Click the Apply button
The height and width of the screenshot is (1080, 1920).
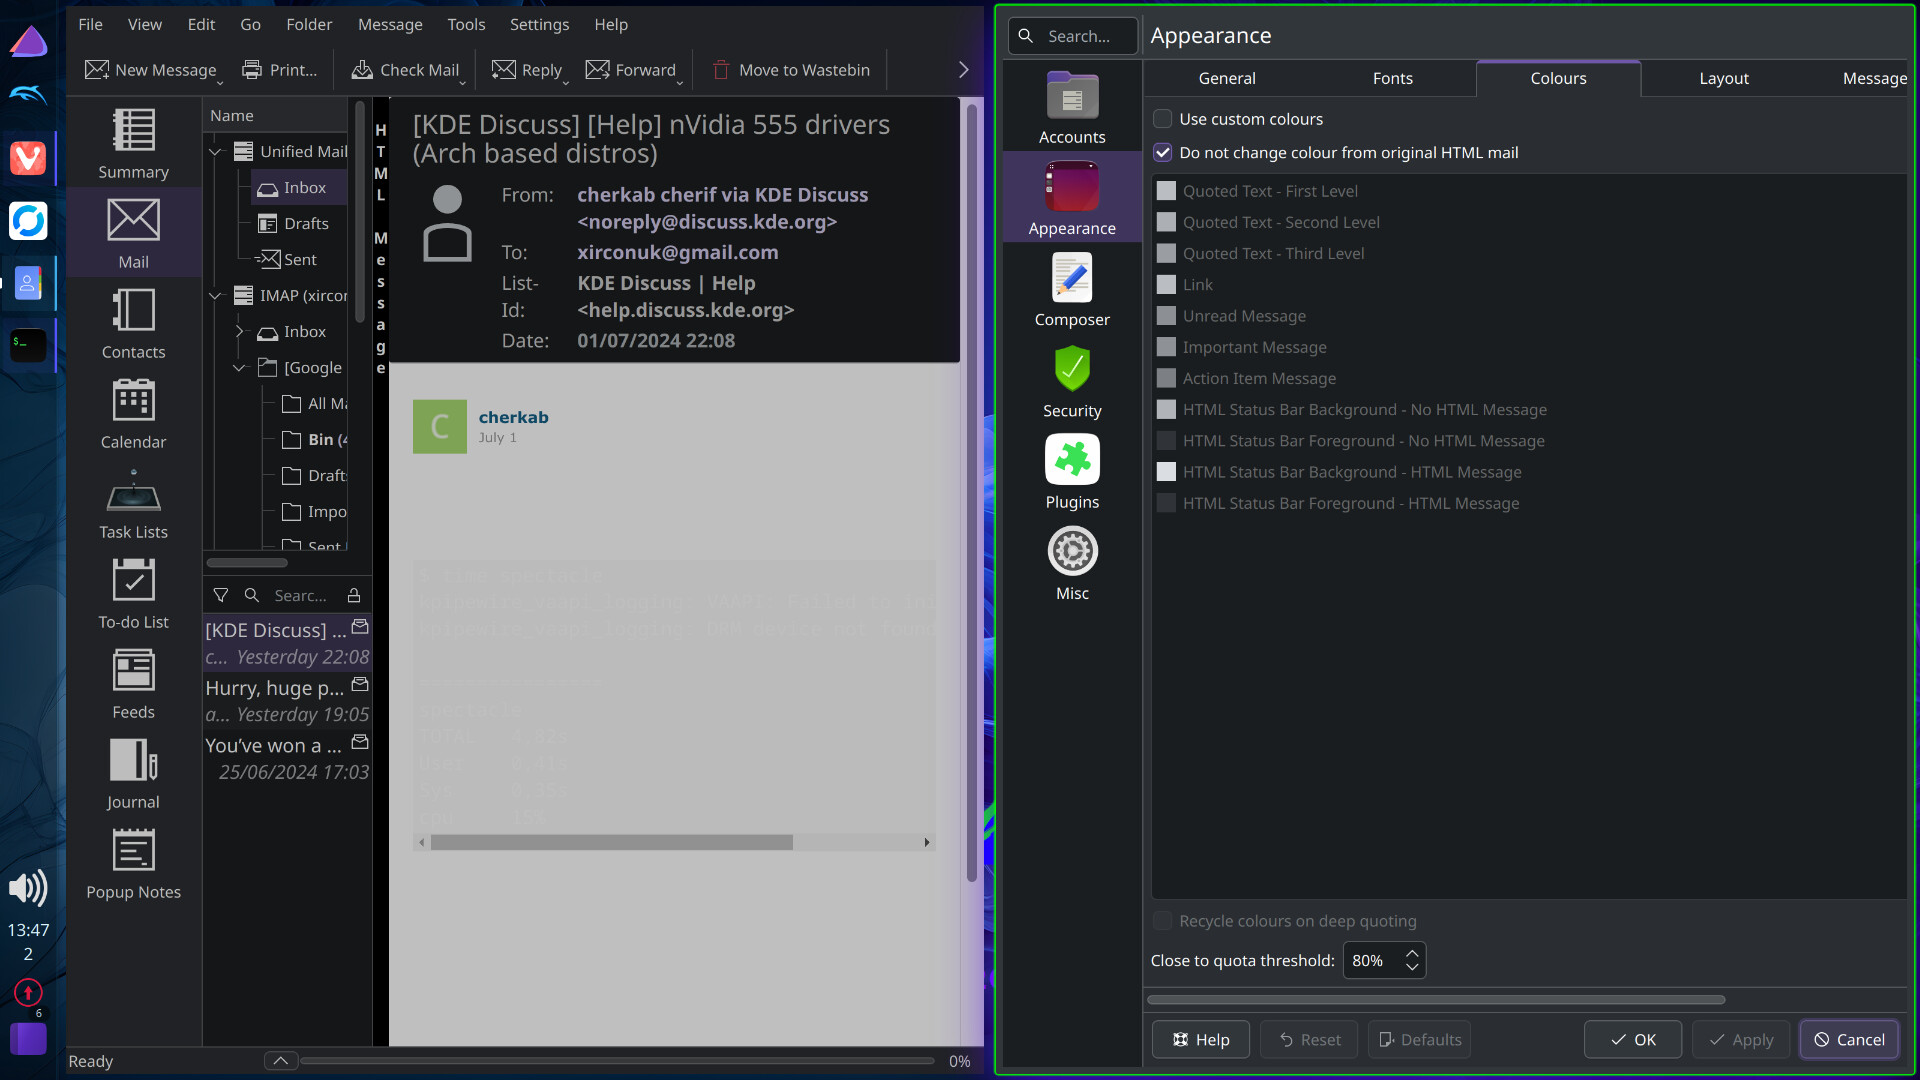pos(1741,1040)
